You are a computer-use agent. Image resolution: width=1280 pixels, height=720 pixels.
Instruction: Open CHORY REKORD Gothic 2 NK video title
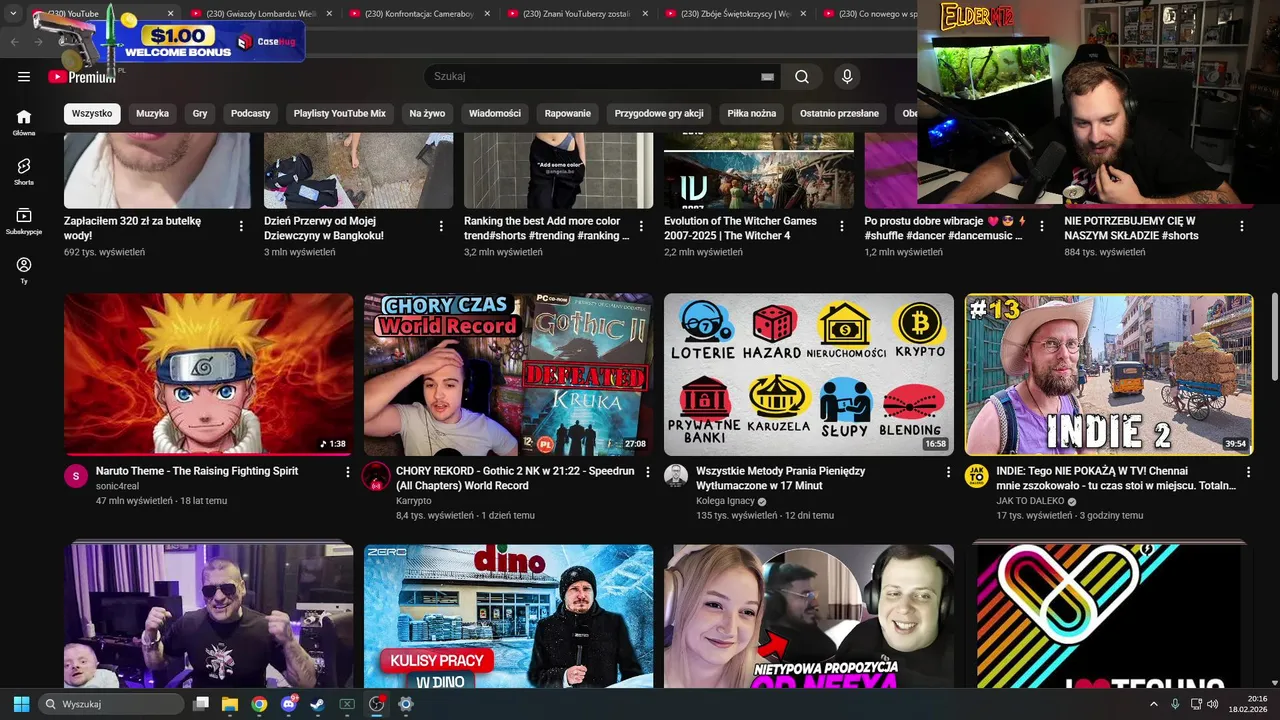[x=515, y=478]
